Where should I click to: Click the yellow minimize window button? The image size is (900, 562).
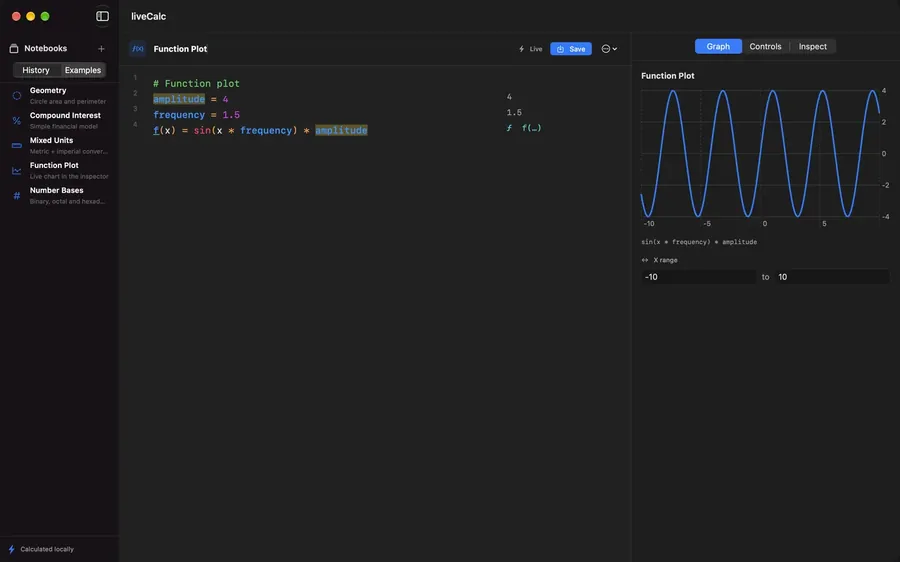30,16
